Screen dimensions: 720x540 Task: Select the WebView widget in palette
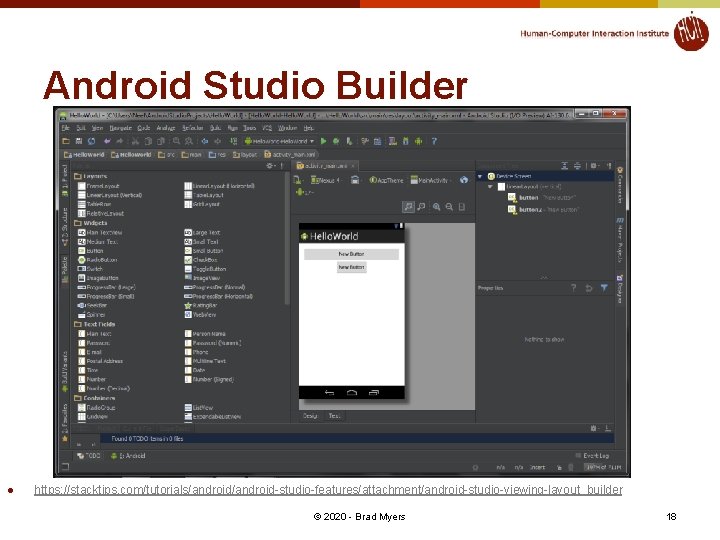200,315
